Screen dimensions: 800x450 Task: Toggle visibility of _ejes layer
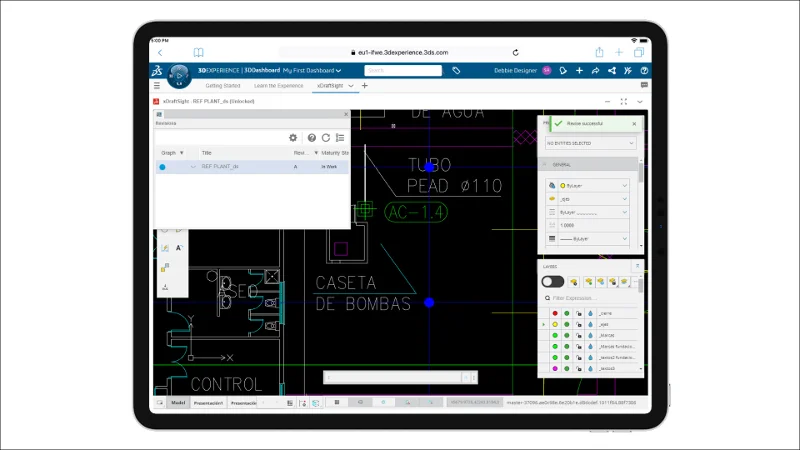click(566, 324)
